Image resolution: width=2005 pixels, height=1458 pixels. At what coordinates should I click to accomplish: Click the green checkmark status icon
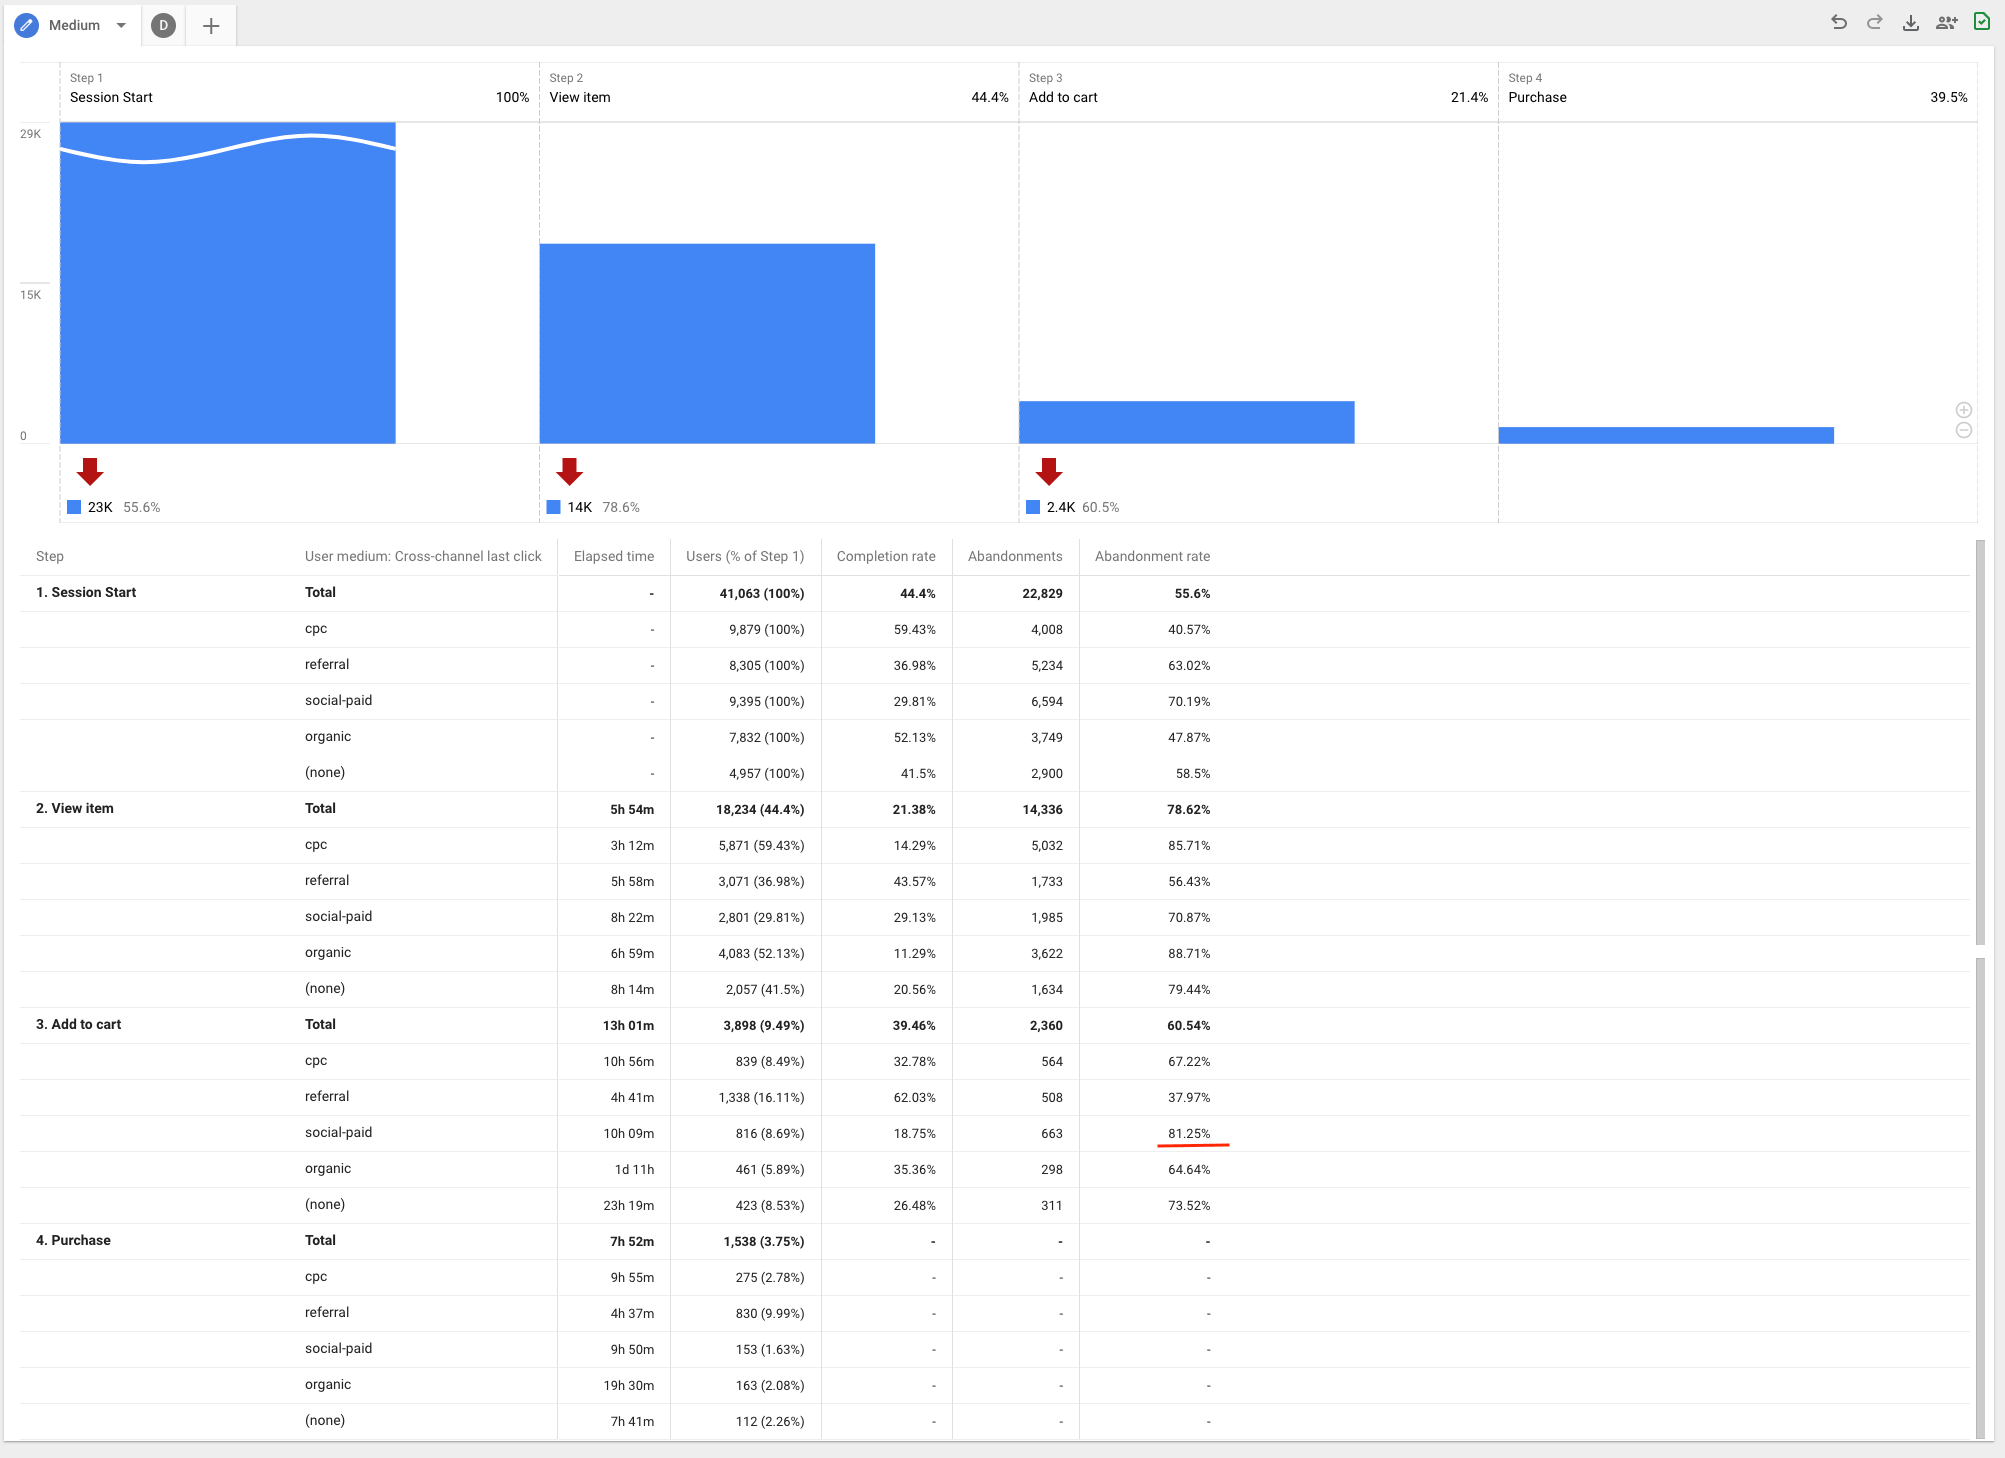click(1982, 21)
